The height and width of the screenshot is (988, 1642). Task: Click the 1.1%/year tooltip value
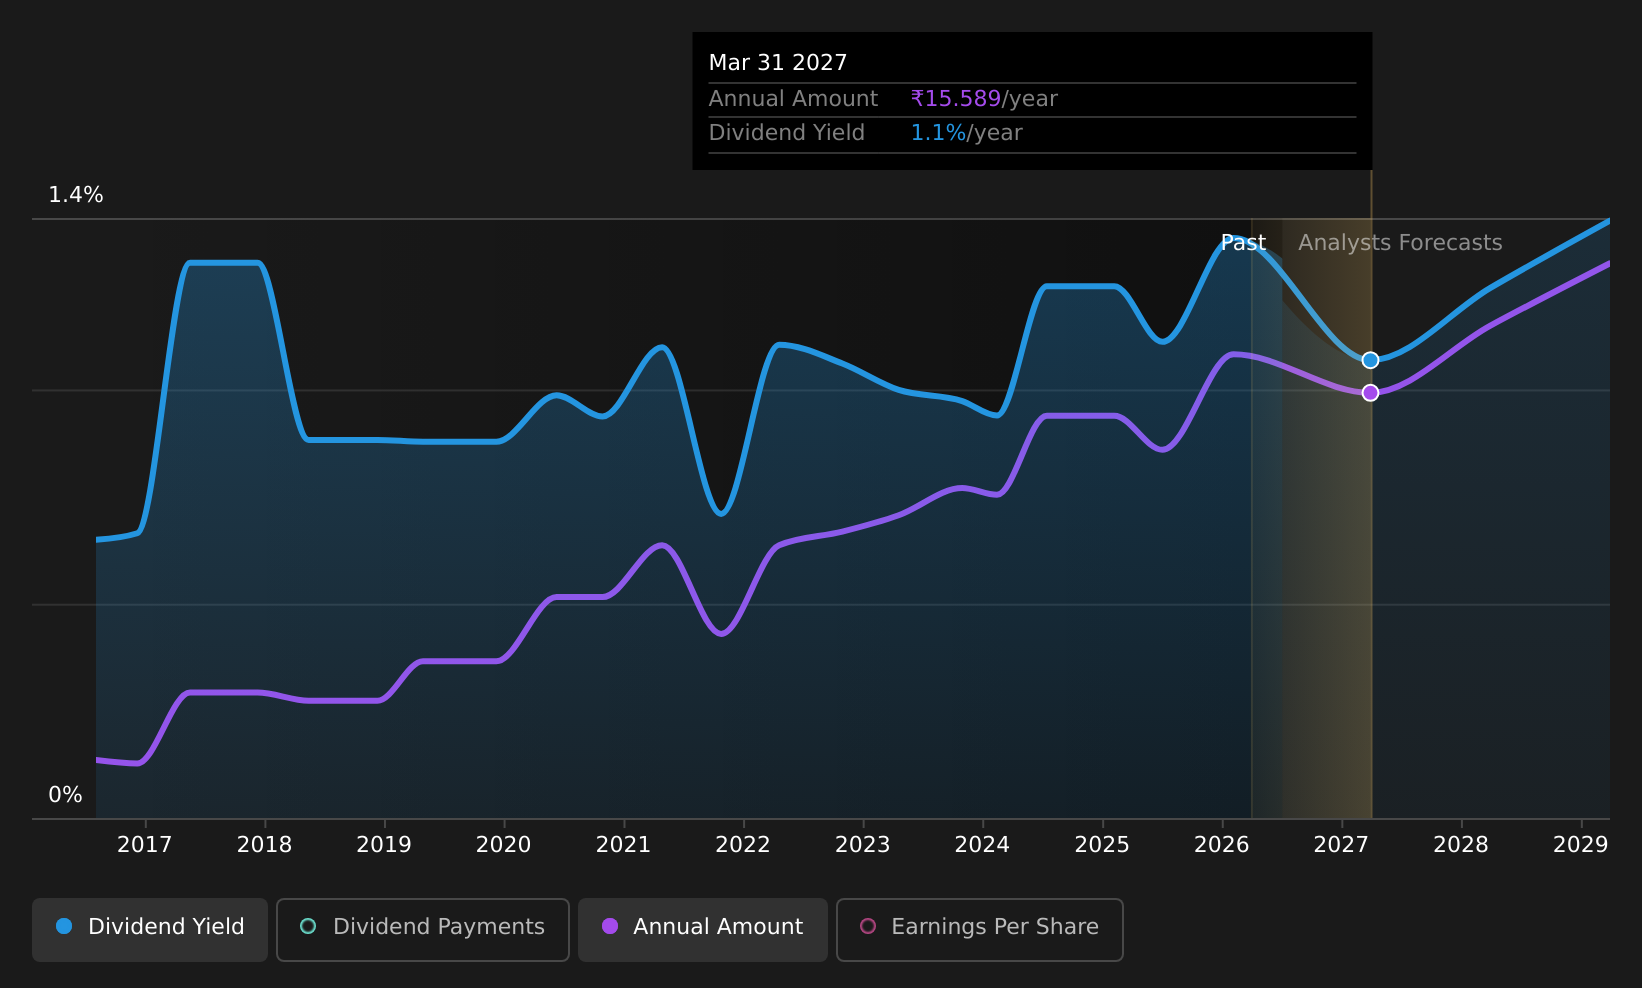966,133
